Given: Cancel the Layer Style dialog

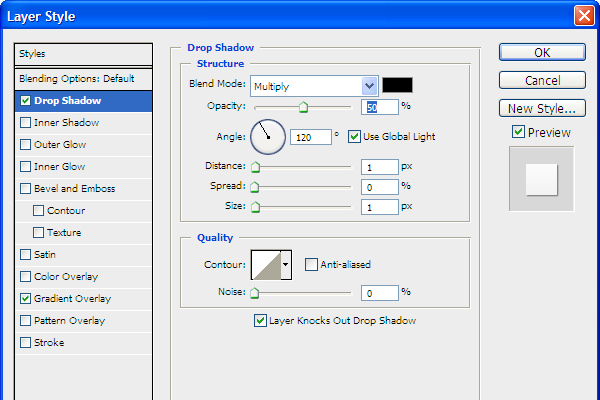Looking at the screenshot, I should (x=542, y=80).
